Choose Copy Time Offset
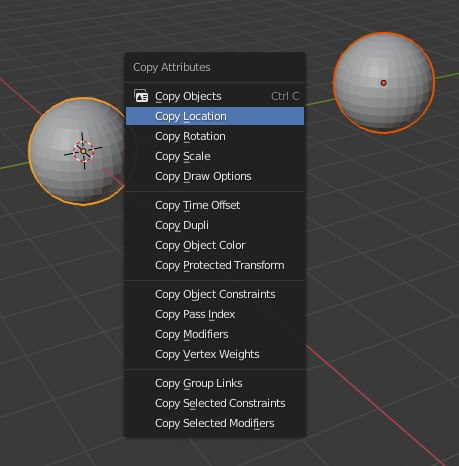 [215, 205]
